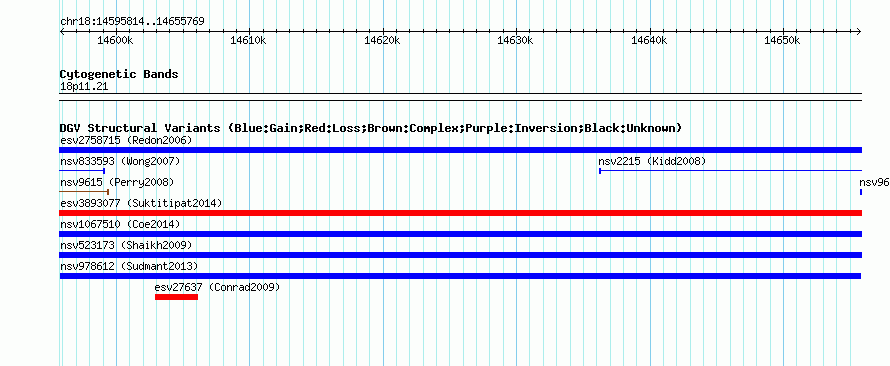The width and height of the screenshot is (890, 366).
Task: Click the nsv9615 (Perry2008) label
Action: click(x=117, y=182)
